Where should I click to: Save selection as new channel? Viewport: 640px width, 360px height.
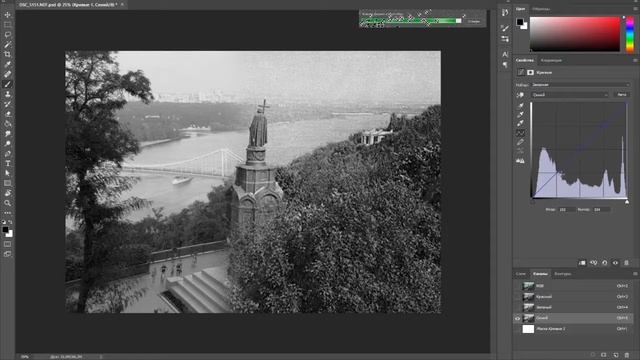pyautogui.click(x=604, y=355)
